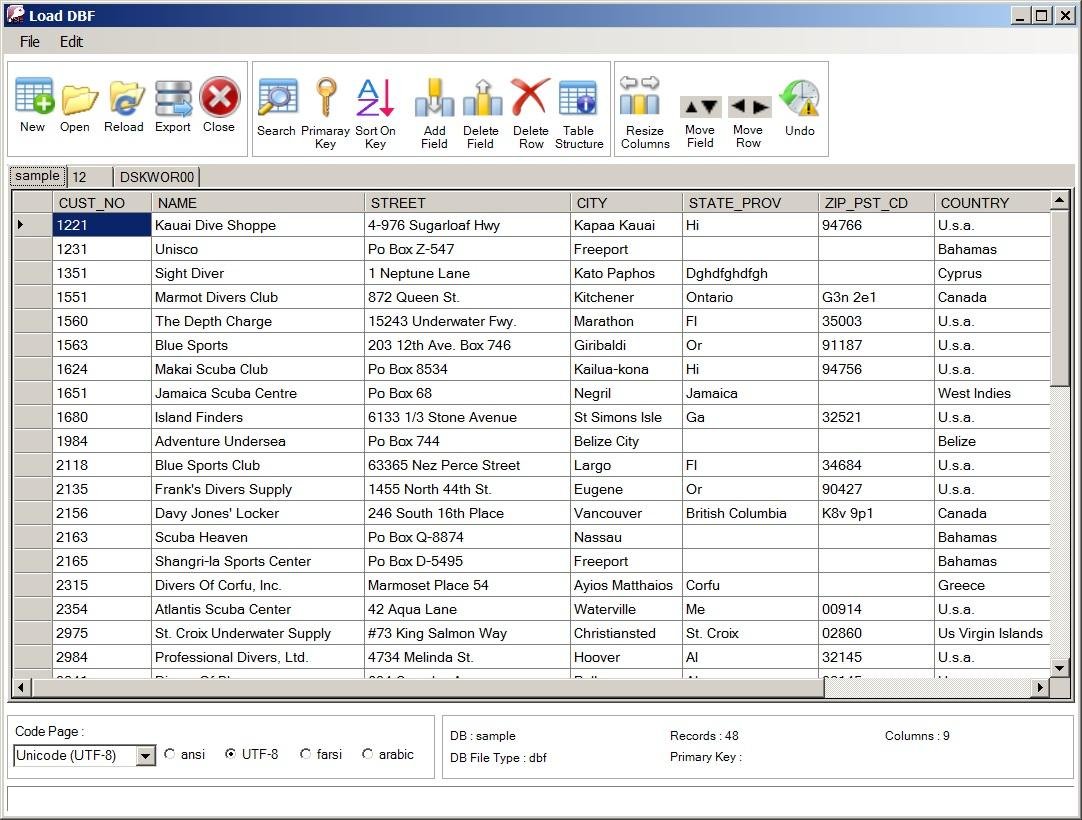View the Table Structure
Image resolution: width=1082 pixels, height=820 pixels.
tap(578, 98)
